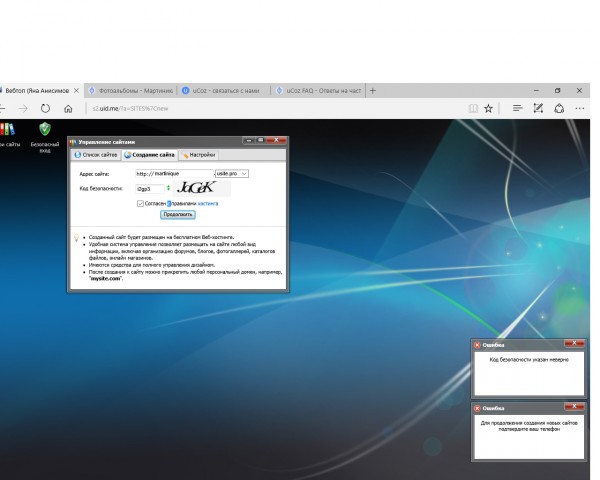Viewport: 600px width, 480px height.
Task: Restore down the browser window
Action: pyautogui.click(x=558, y=91)
